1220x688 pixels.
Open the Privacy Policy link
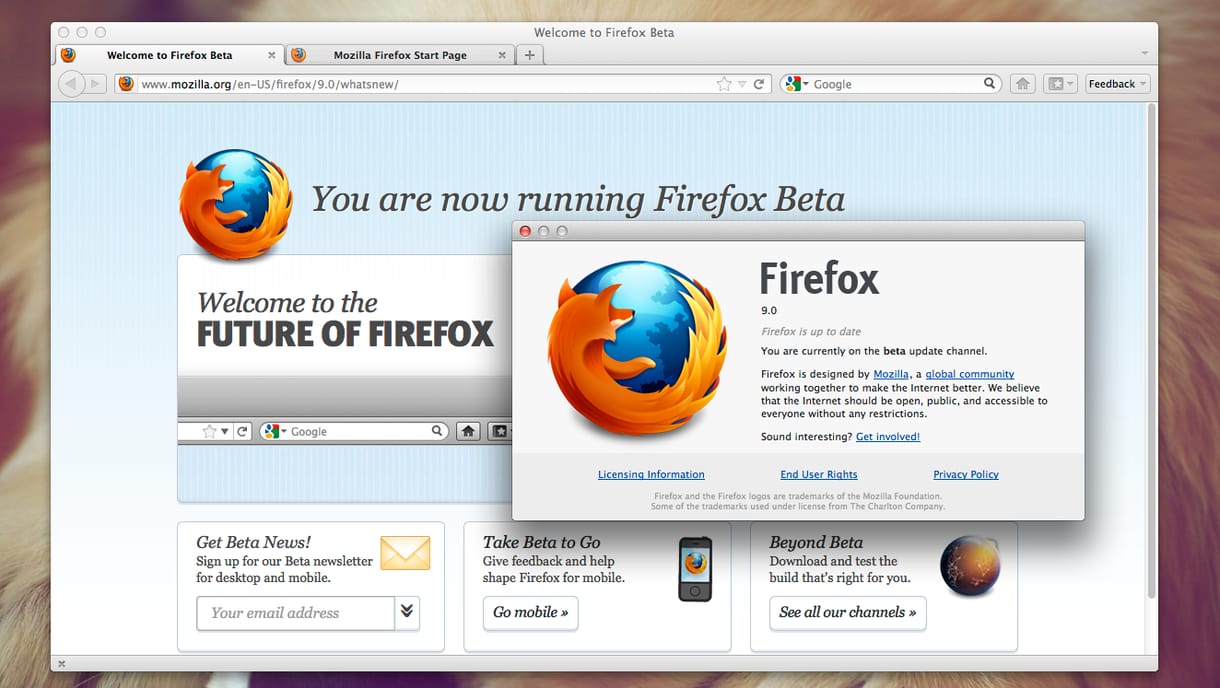pyautogui.click(x=966, y=475)
